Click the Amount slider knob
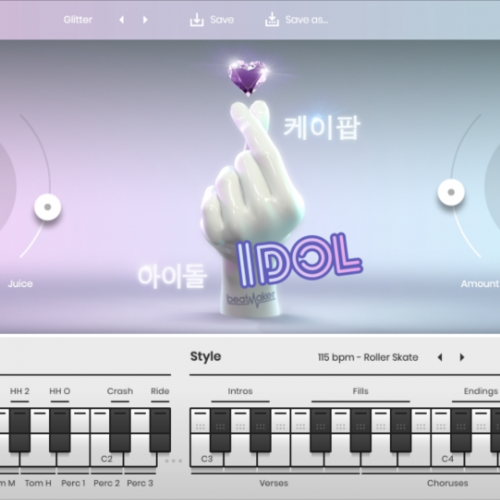 (451, 192)
